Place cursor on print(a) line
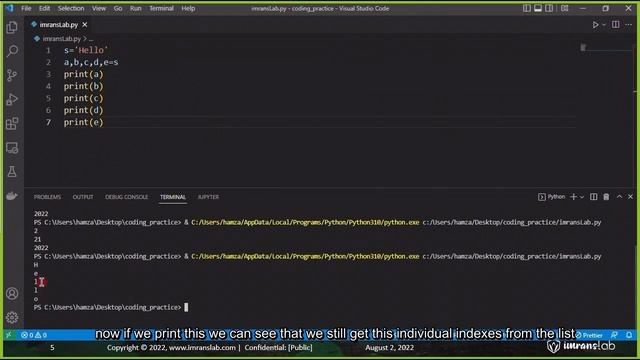This screenshot has height=360, width=640. point(83,74)
